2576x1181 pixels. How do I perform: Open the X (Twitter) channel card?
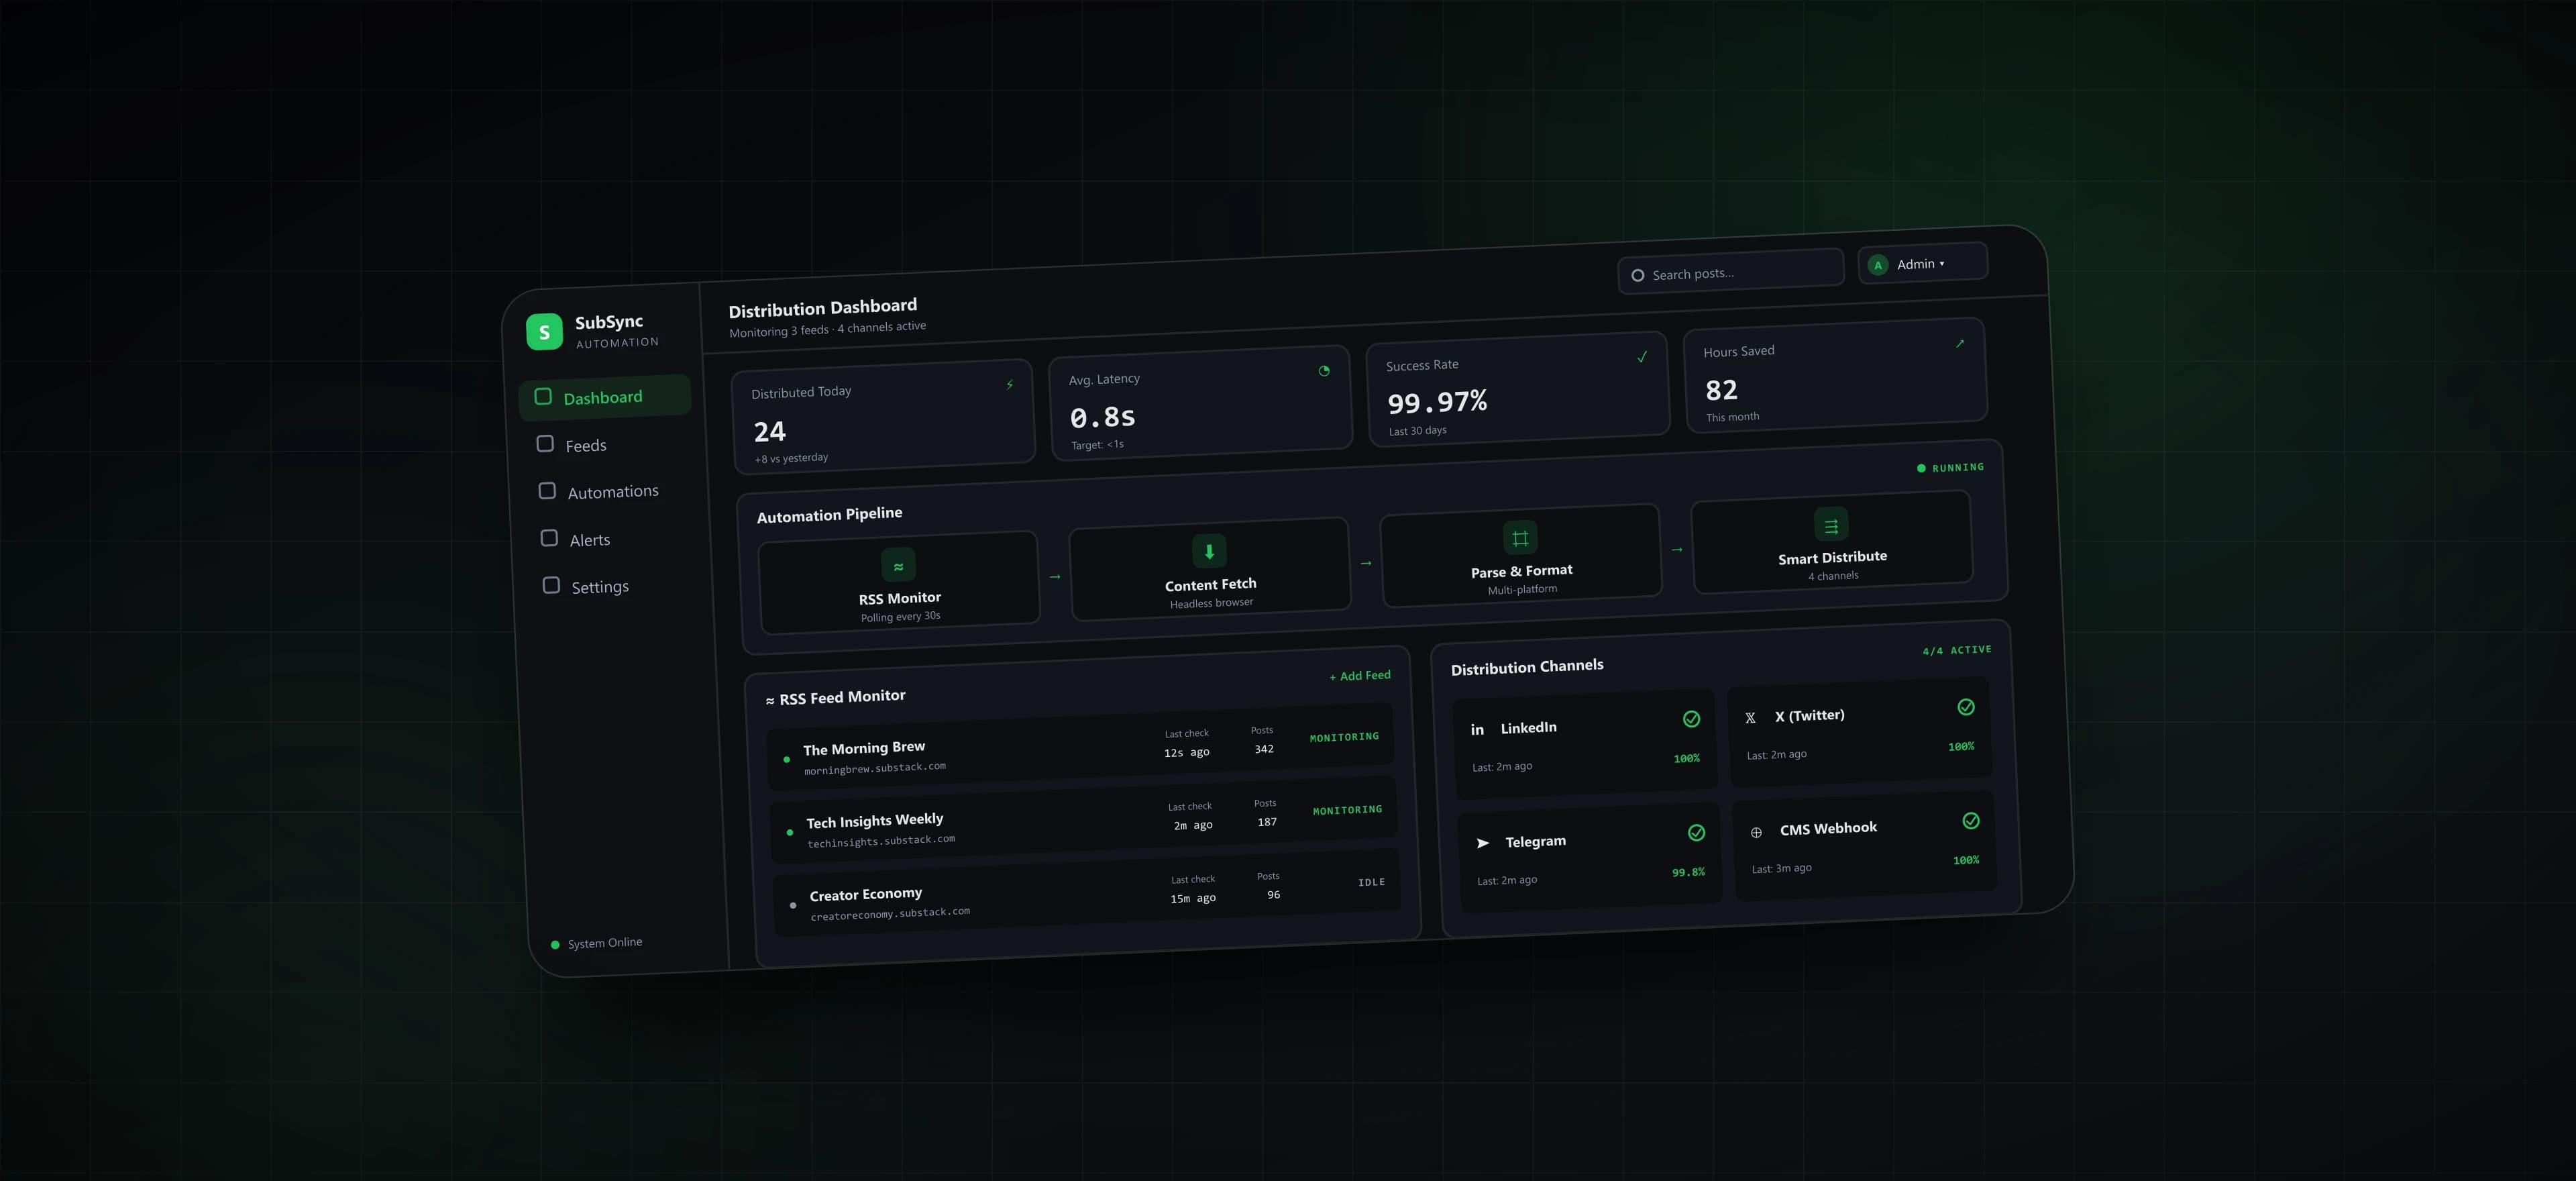[1860, 732]
